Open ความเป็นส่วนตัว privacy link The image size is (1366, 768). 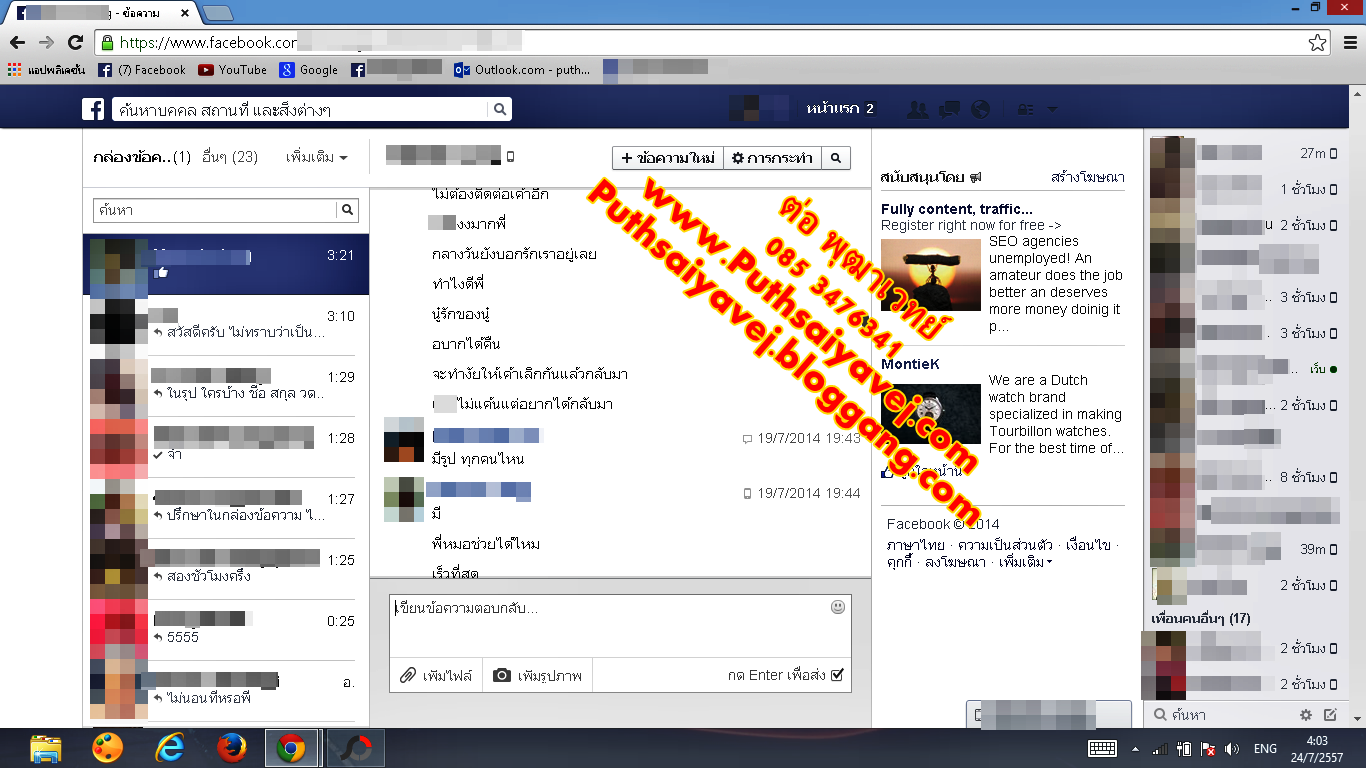pos(1005,545)
